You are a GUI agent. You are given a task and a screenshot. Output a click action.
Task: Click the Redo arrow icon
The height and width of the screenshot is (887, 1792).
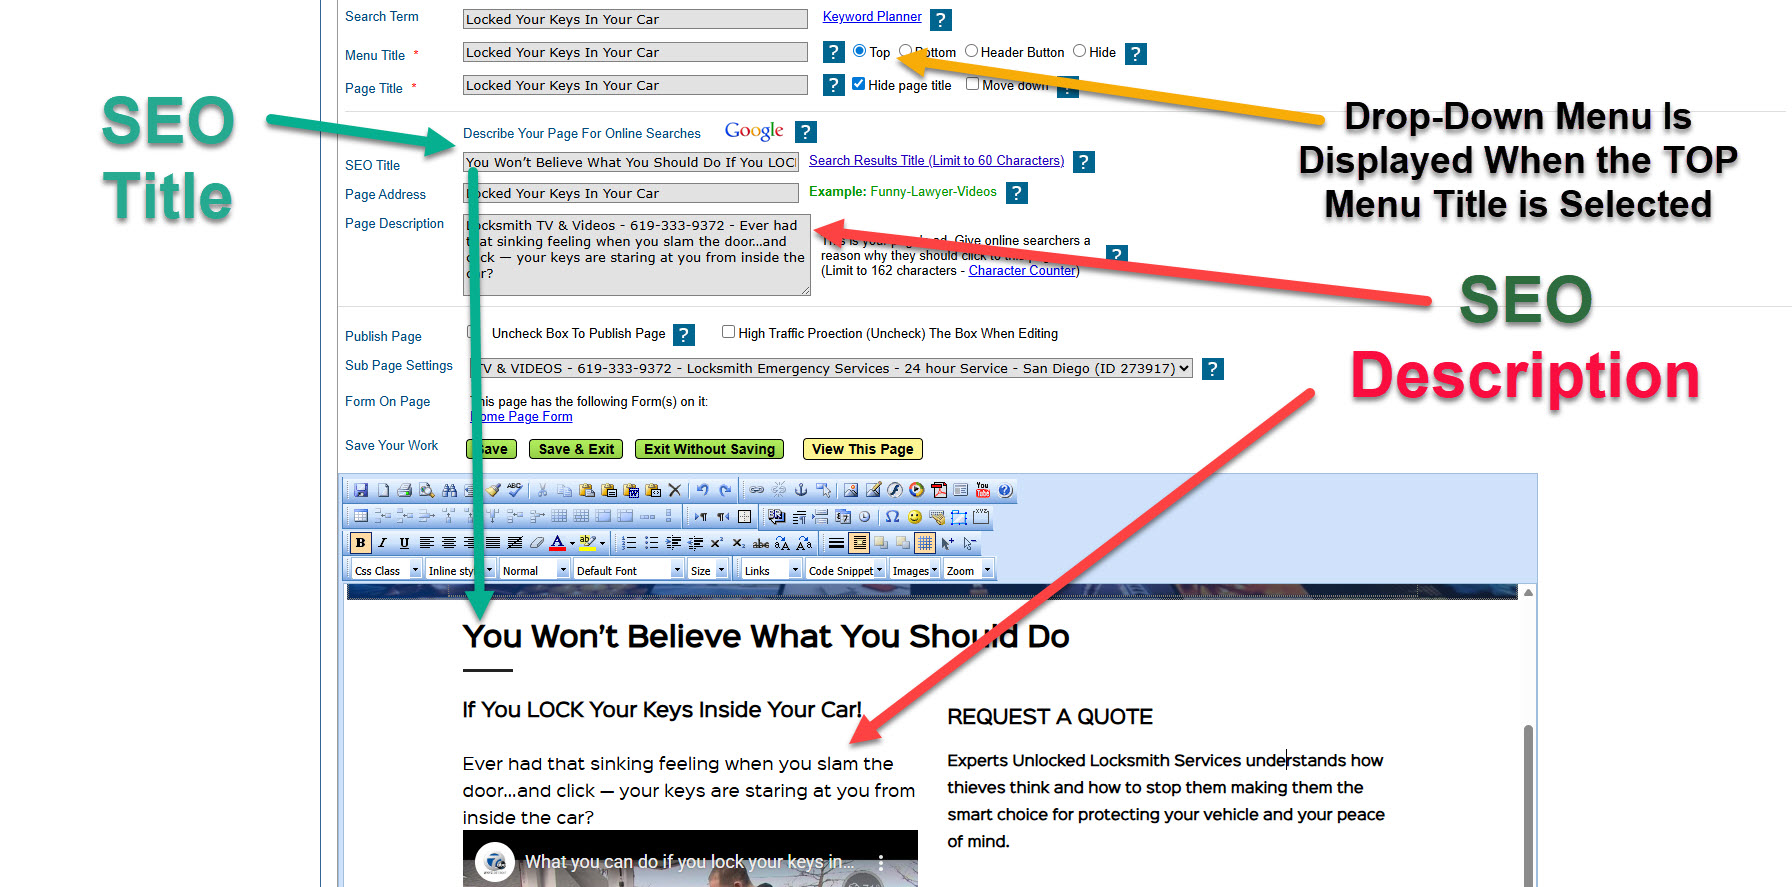[725, 490]
